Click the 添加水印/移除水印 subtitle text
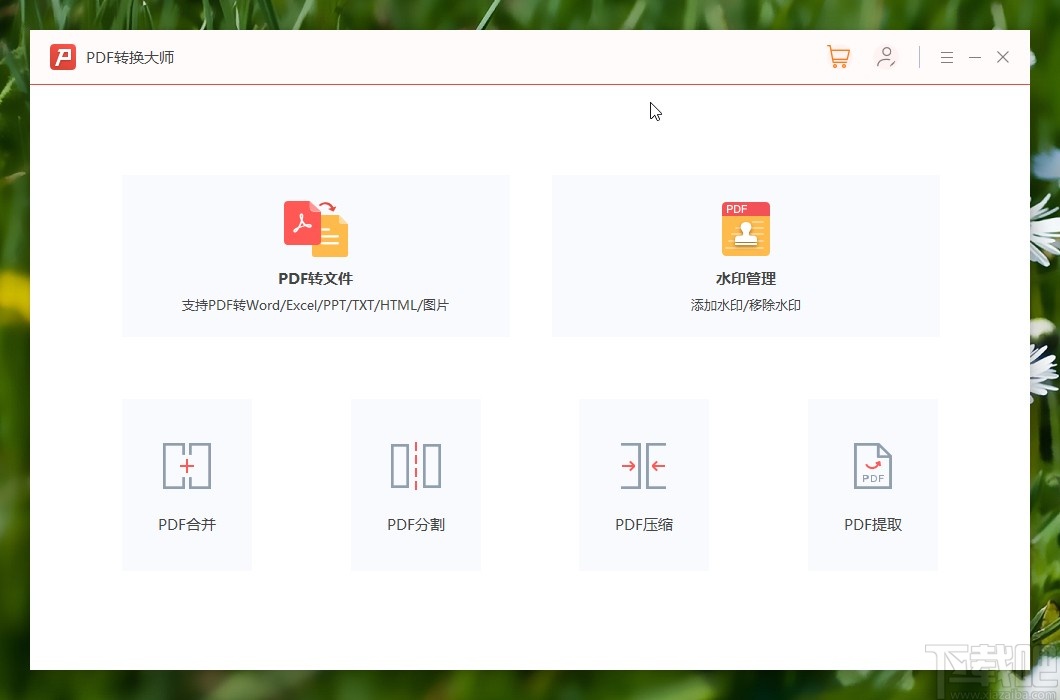This screenshot has width=1060, height=700. pyautogui.click(x=745, y=305)
